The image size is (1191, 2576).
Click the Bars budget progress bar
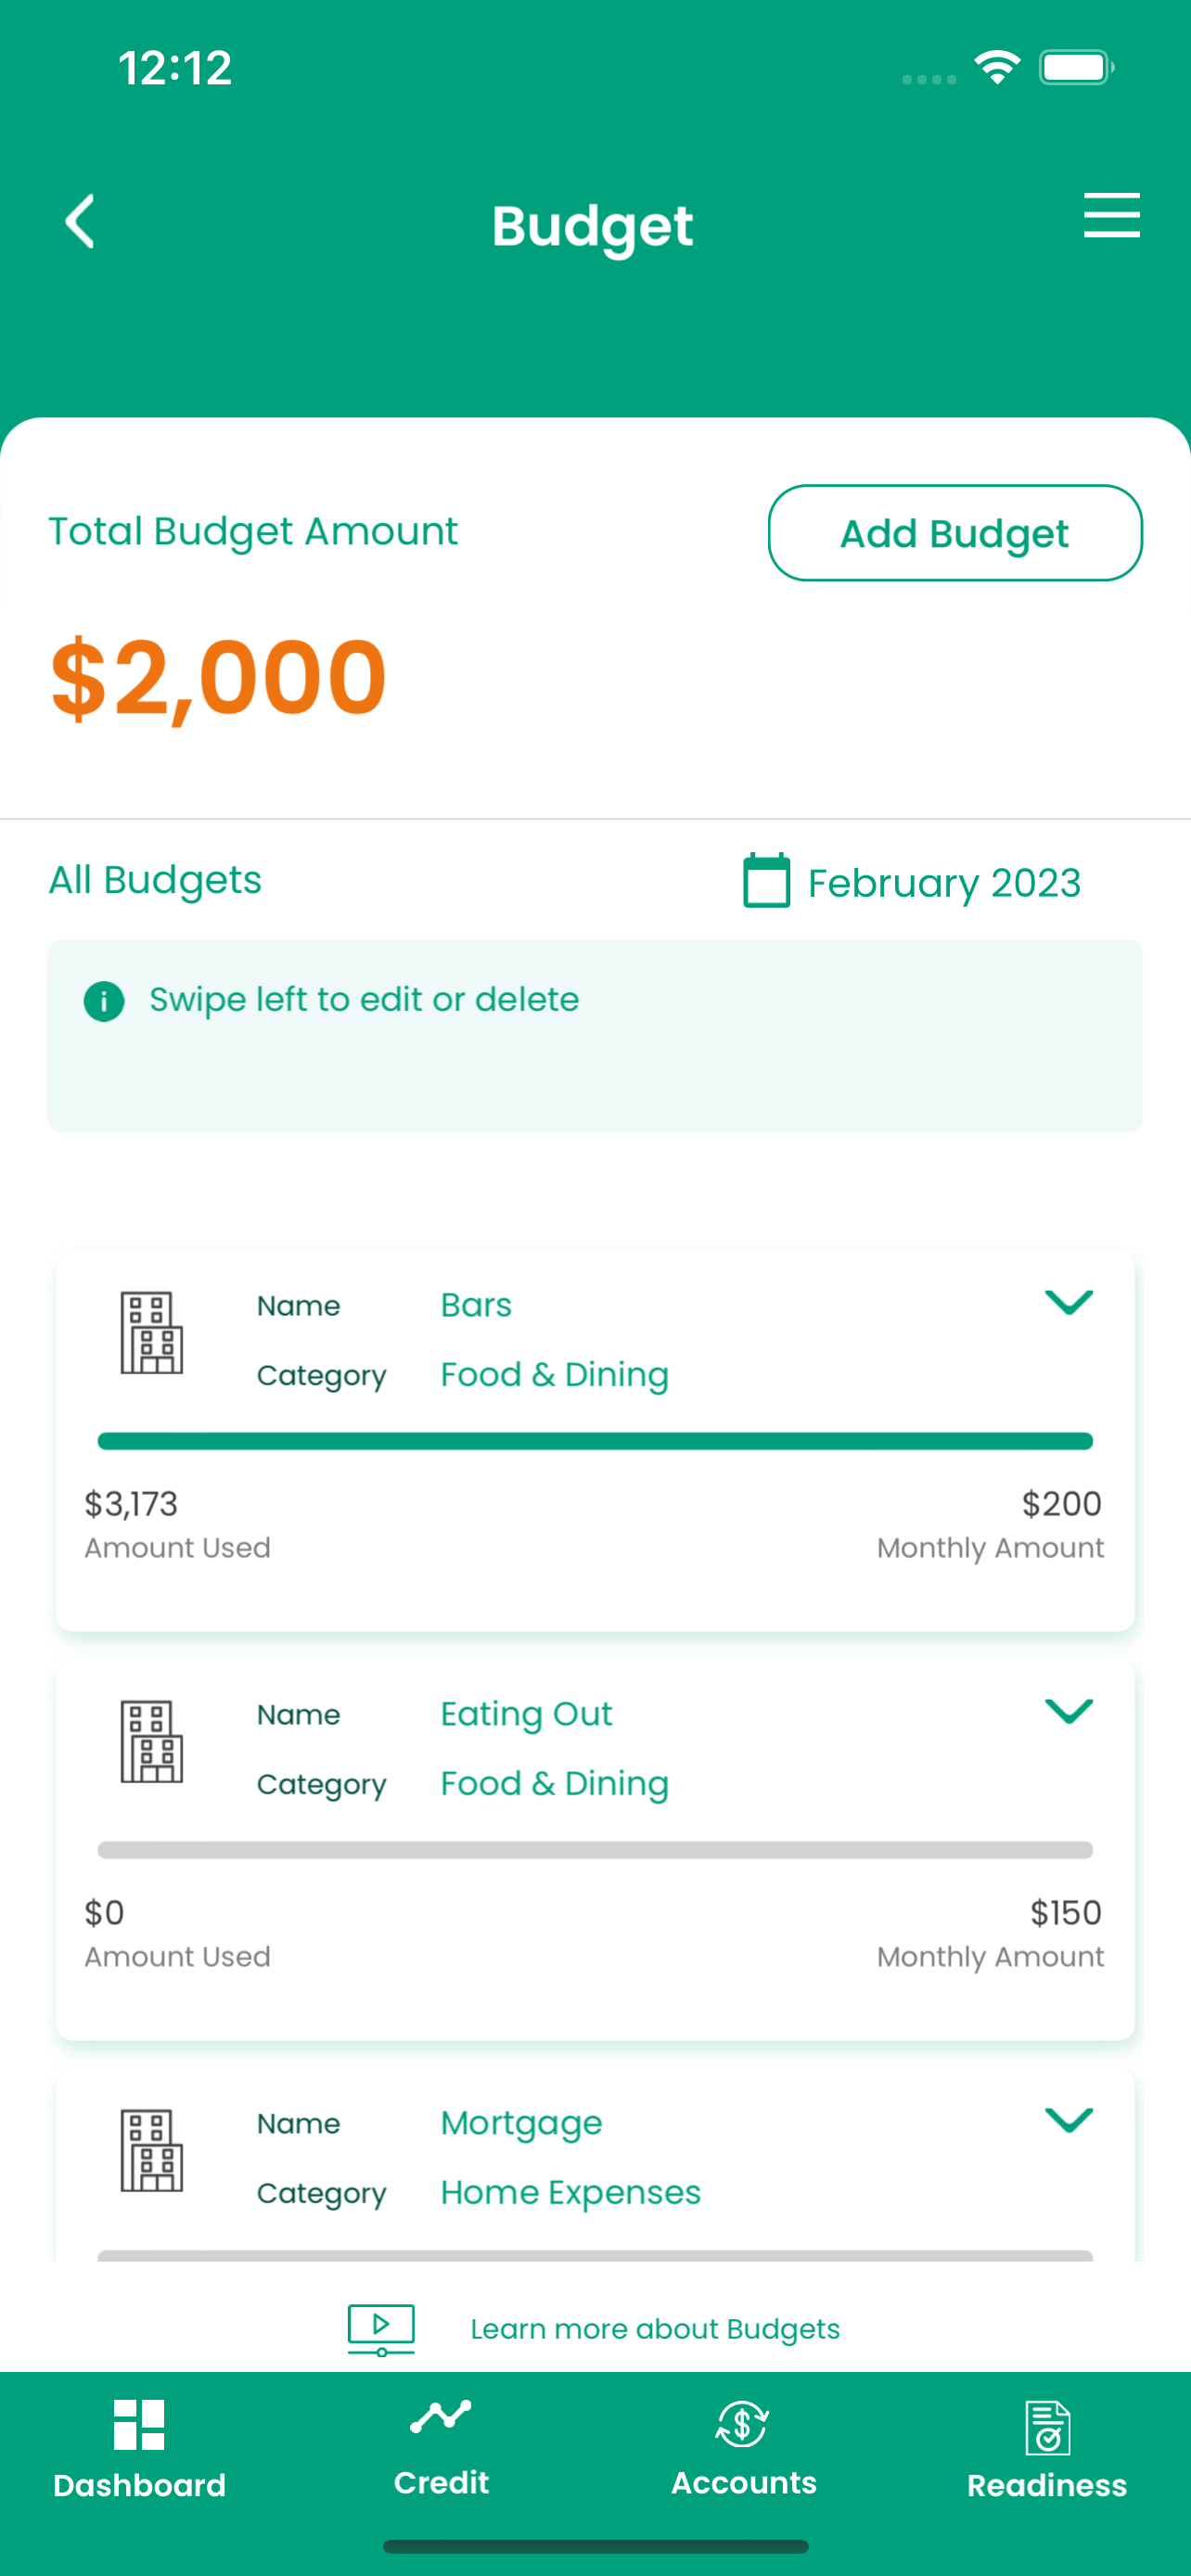click(x=595, y=1441)
